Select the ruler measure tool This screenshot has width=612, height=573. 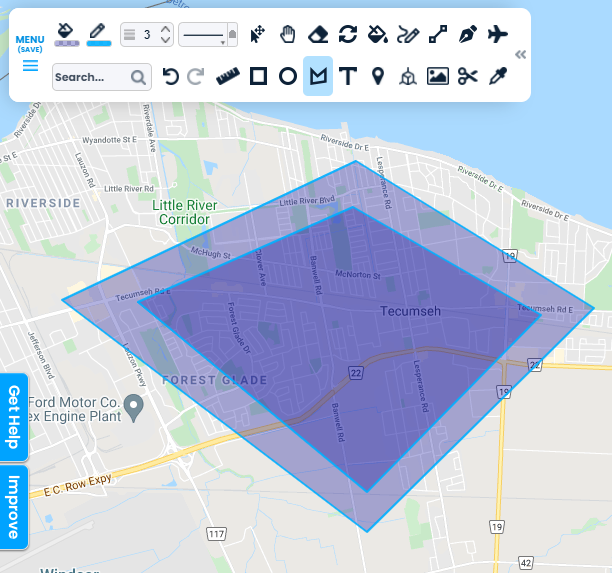click(228, 76)
